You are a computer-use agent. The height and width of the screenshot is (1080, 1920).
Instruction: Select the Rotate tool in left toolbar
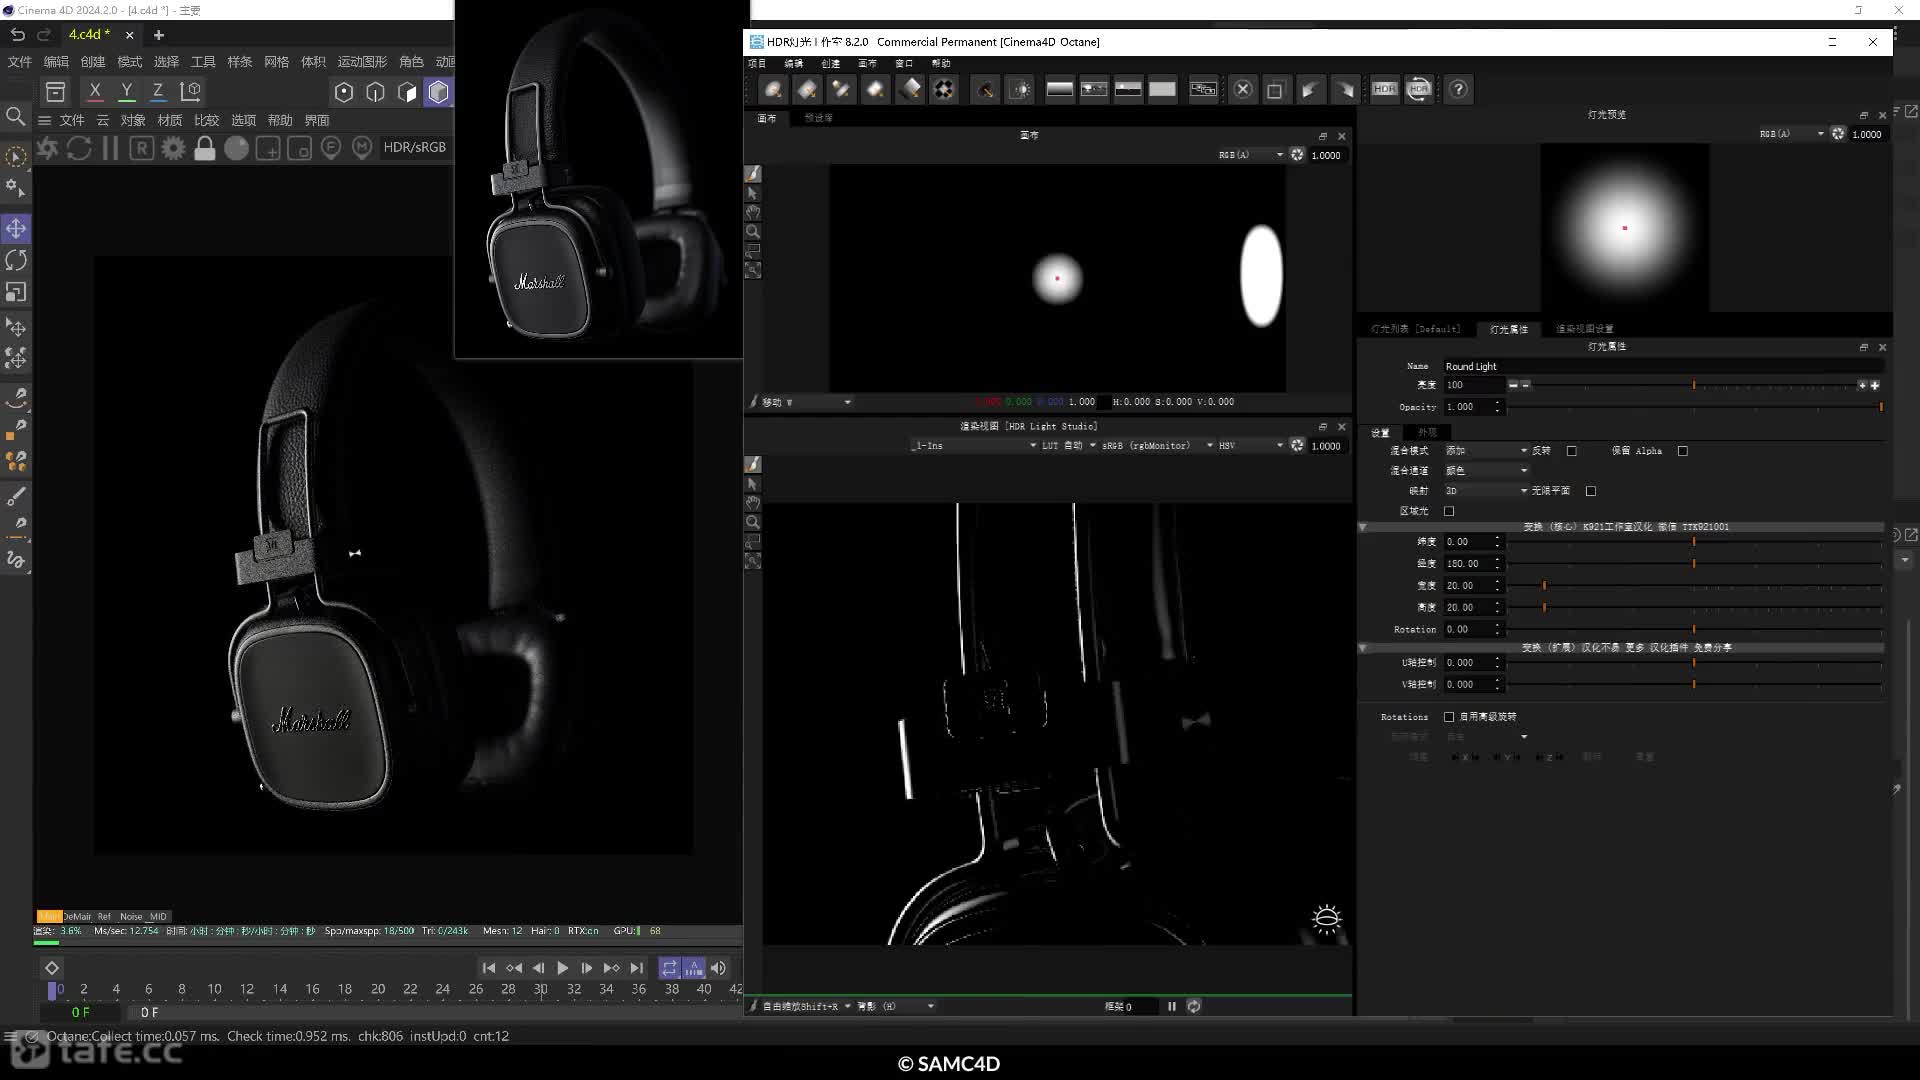16,260
